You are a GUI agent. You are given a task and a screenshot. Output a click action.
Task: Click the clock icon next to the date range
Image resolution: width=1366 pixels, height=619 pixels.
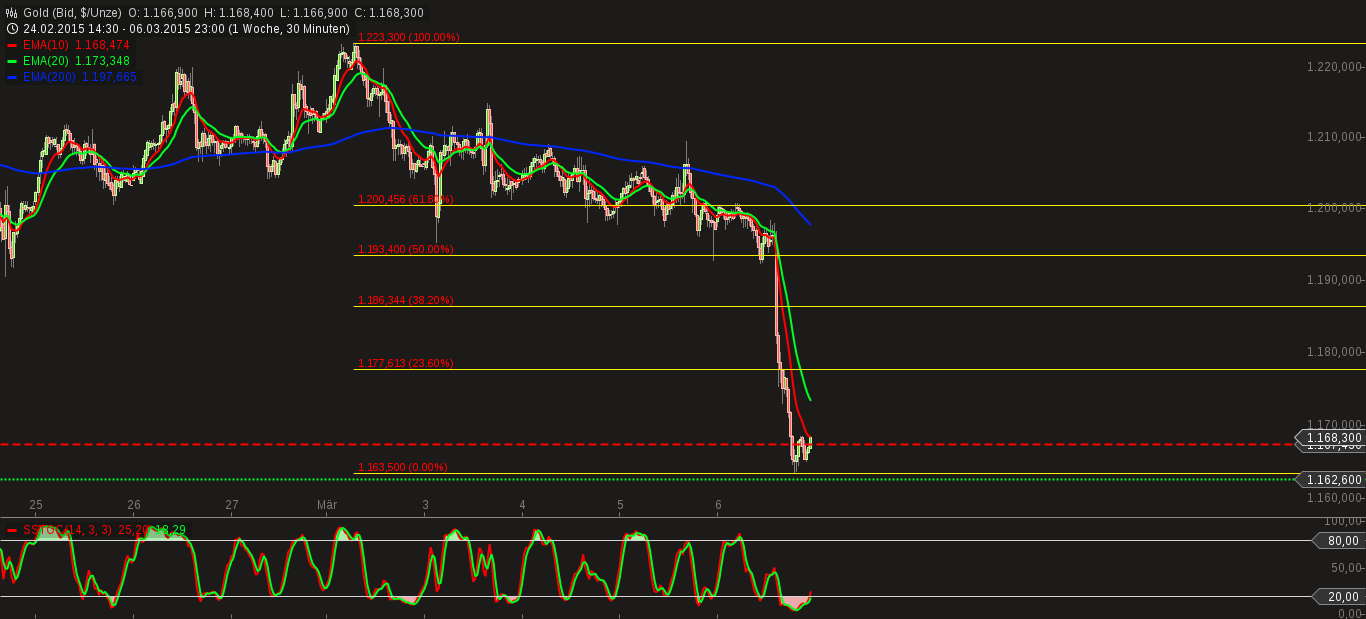pyautogui.click(x=12, y=28)
